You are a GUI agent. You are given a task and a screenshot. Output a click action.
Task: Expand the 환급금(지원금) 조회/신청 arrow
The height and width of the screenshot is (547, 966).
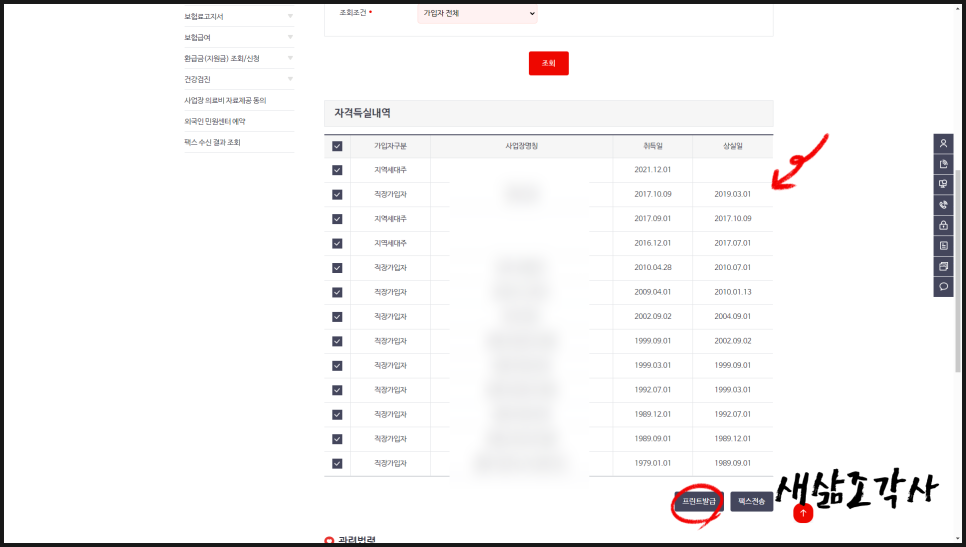[x=290, y=58]
